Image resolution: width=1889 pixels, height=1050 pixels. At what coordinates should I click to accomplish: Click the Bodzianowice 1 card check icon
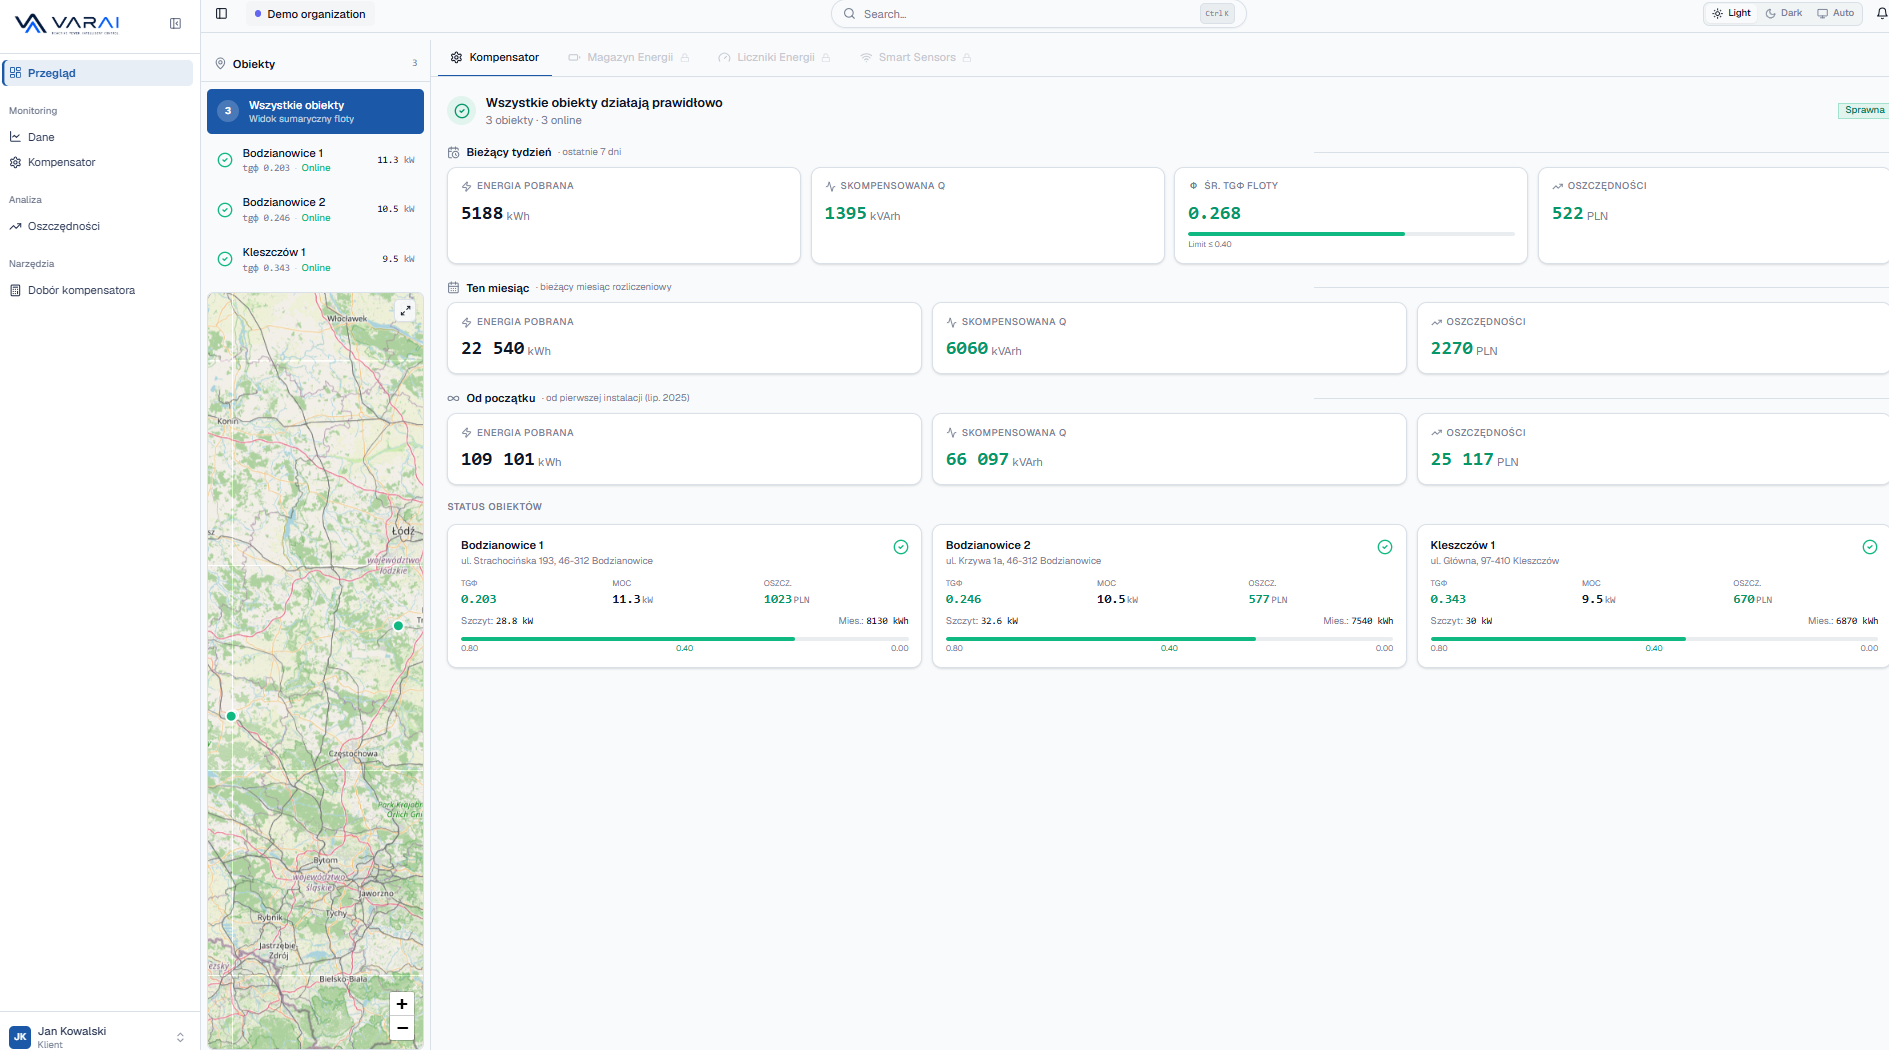[901, 547]
